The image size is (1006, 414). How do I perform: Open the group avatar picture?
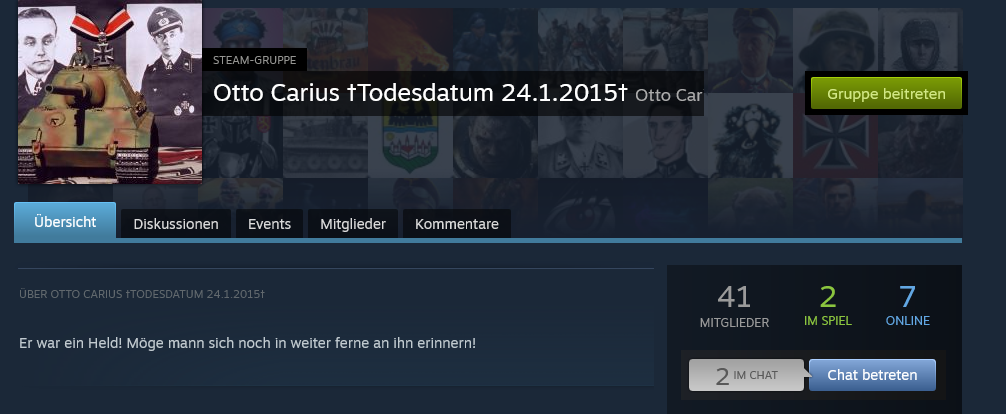(110, 92)
